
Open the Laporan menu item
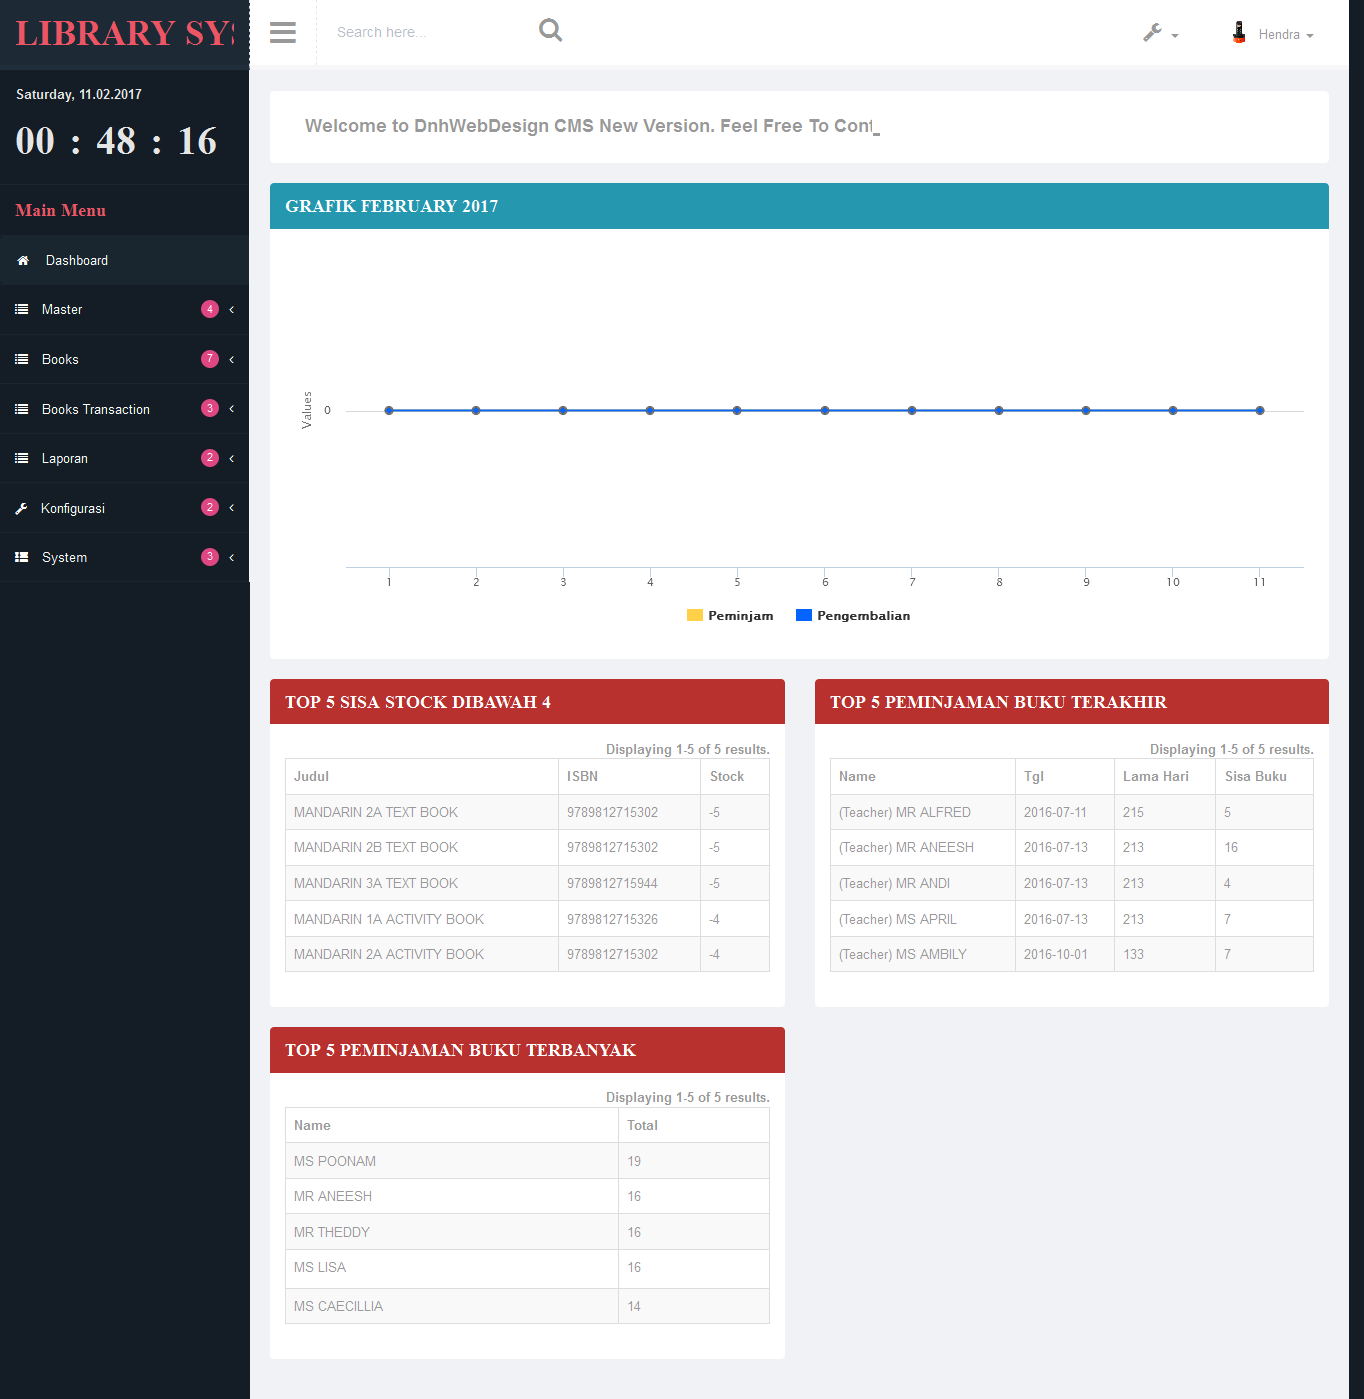65,459
